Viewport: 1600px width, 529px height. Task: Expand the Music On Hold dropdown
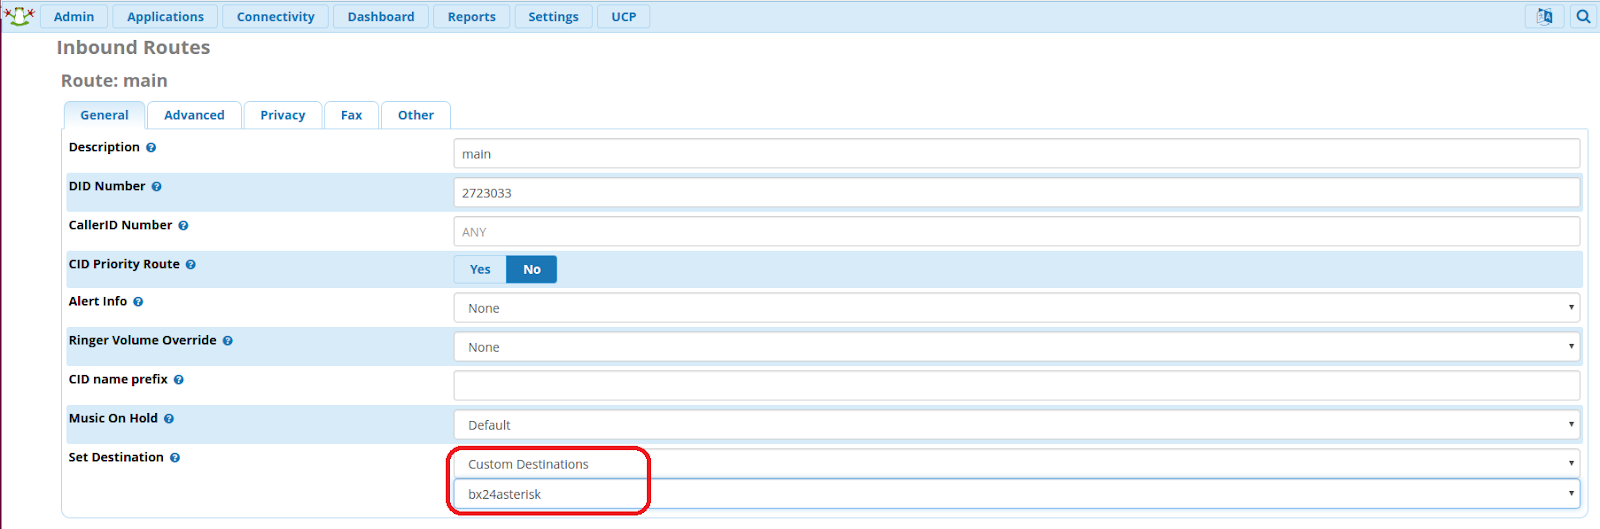(1017, 425)
